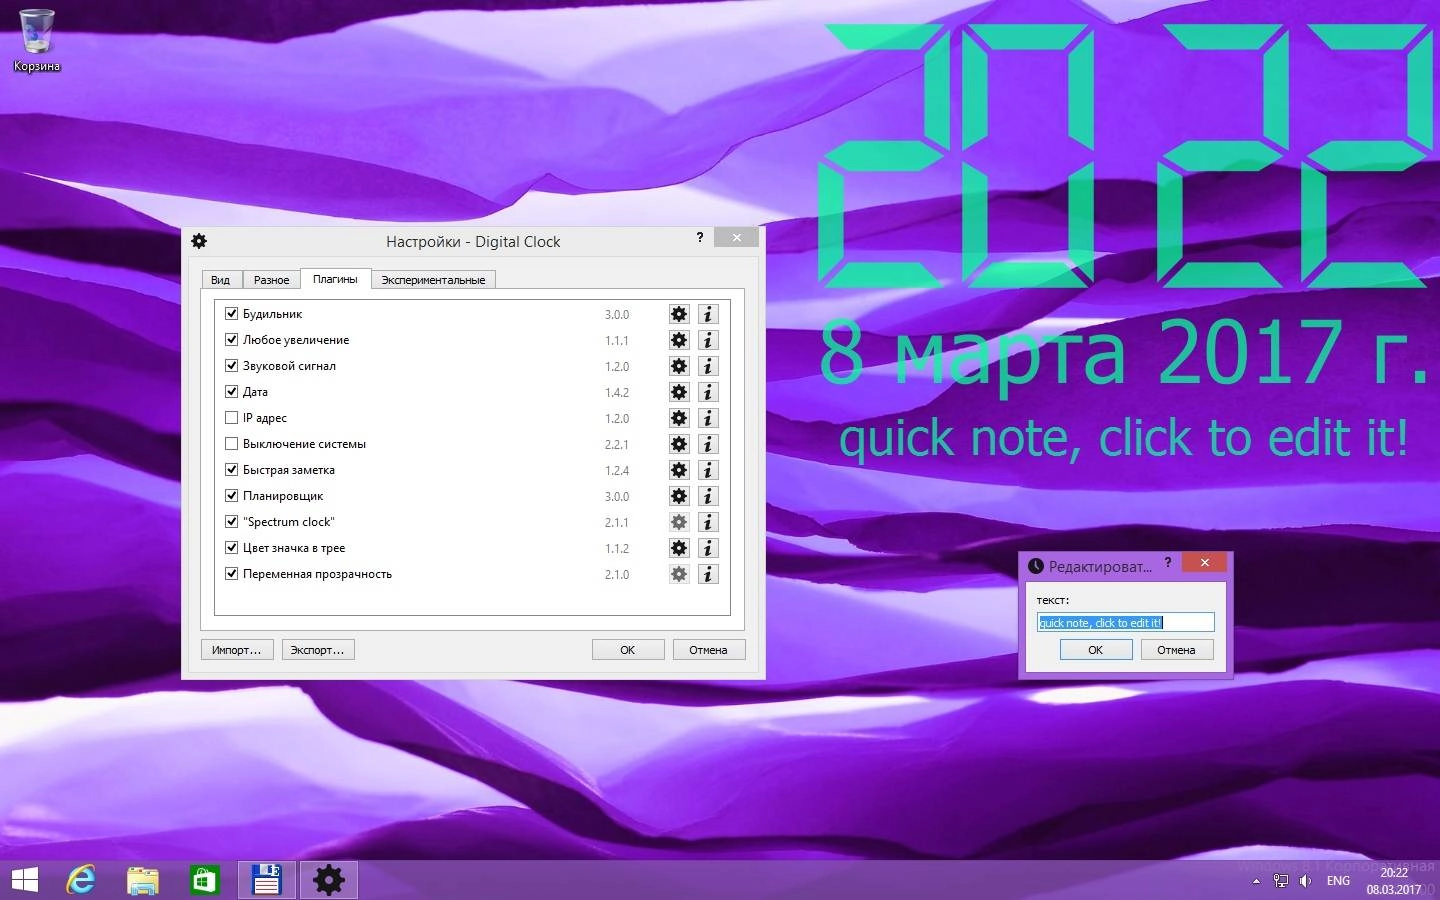Uncheck Любое увеличение plugin
This screenshot has width=1440, height=900.
pos(232,340)
